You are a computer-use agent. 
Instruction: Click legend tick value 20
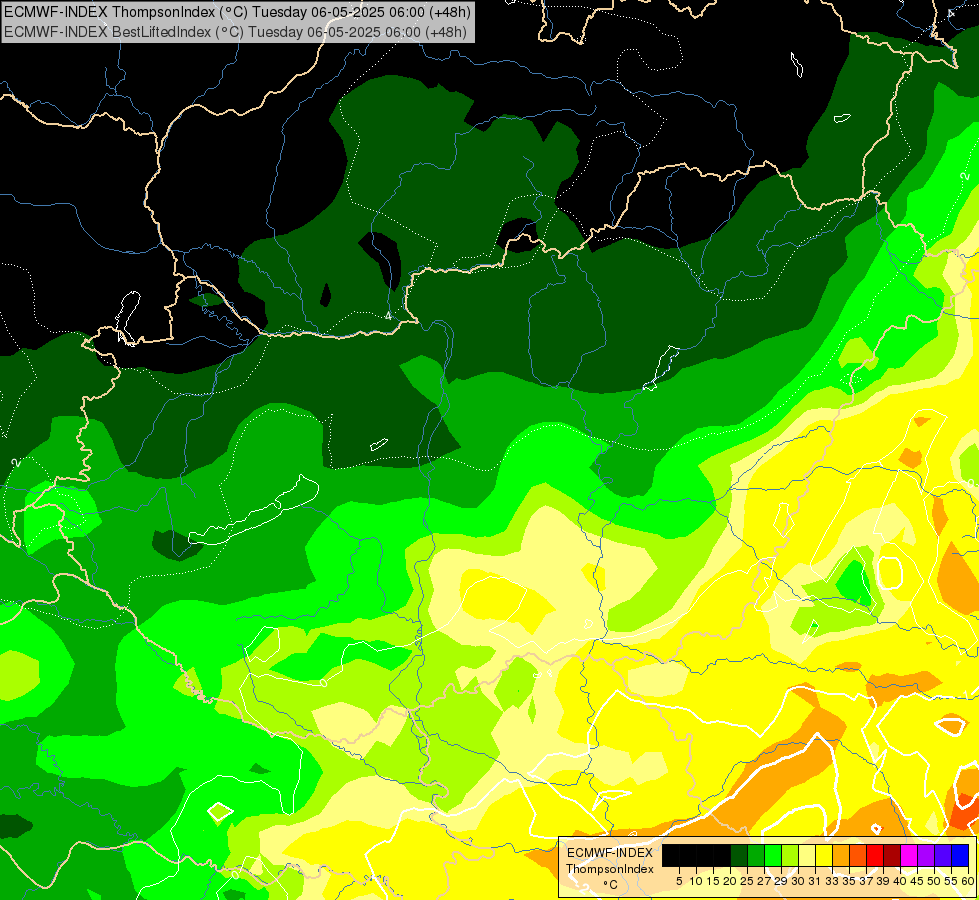730,881
